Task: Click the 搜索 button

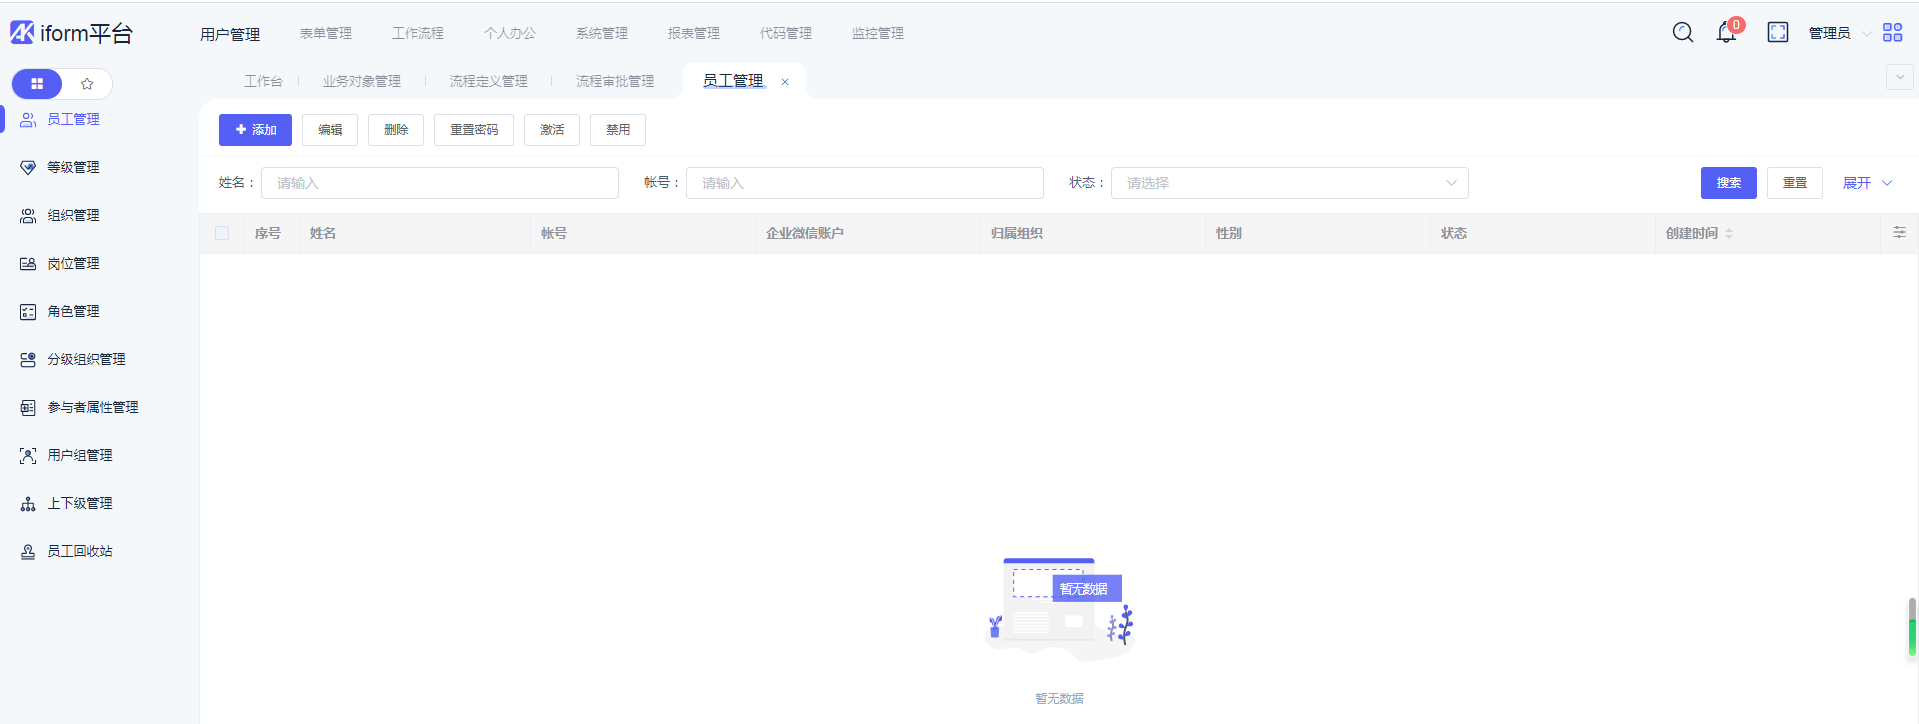Action: point(1728,183)
